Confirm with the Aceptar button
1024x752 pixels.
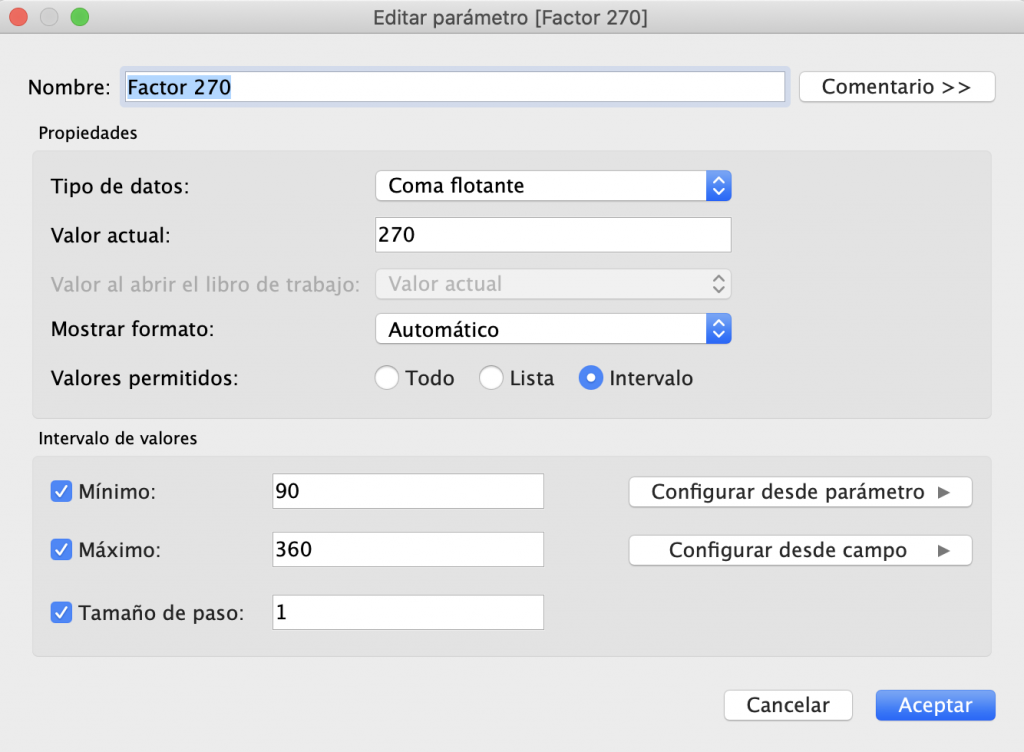[935, 705]
